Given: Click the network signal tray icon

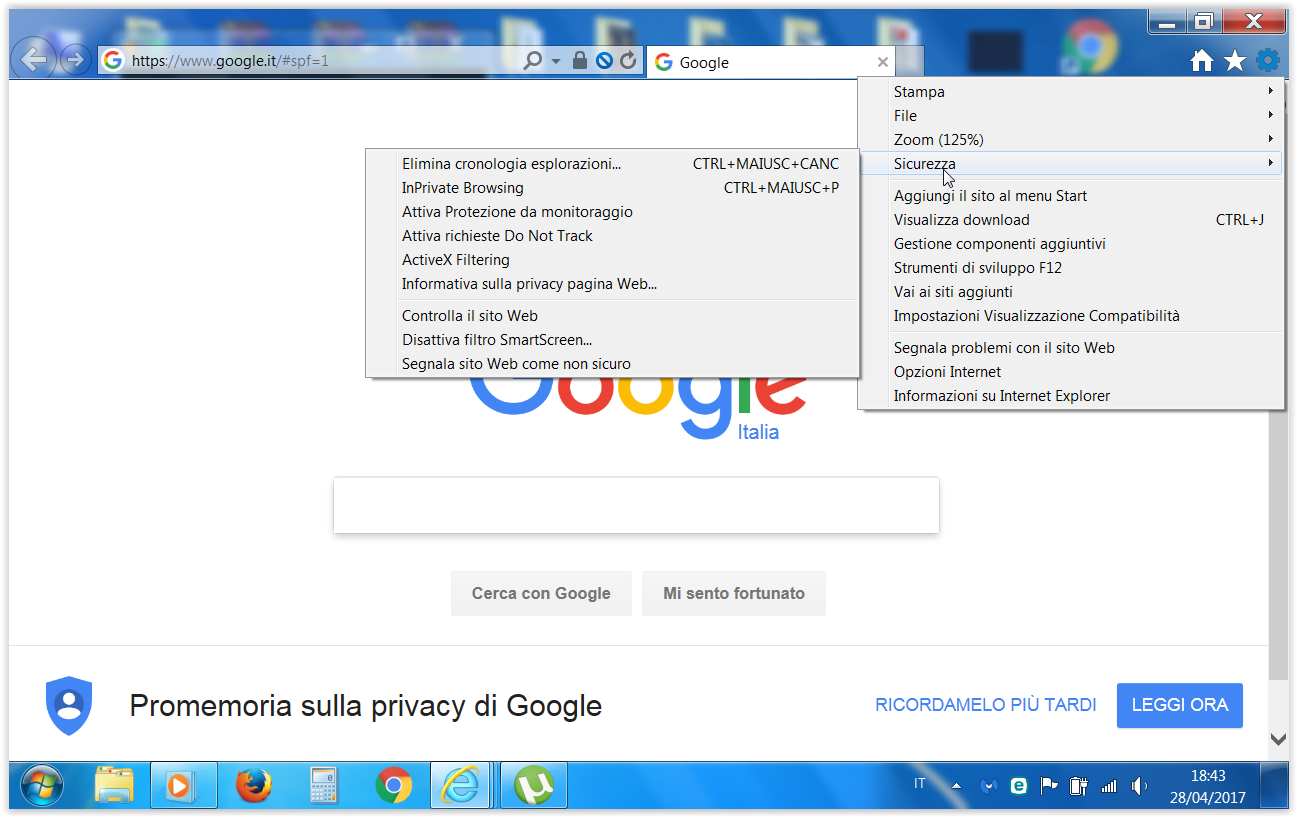Looking at the screenshot, I should (x=1108, y=786).
